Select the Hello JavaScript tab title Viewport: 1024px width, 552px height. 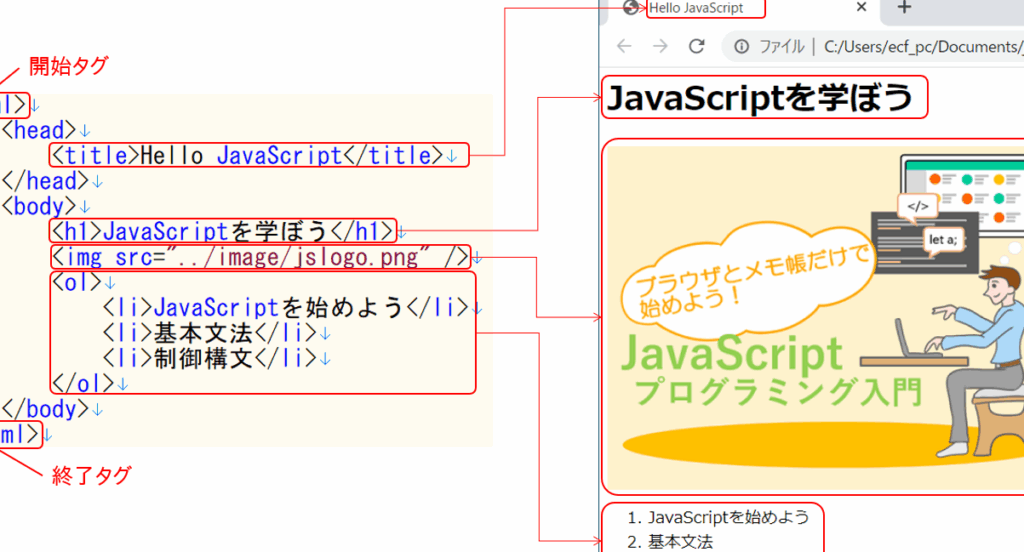tap(697, 8)
